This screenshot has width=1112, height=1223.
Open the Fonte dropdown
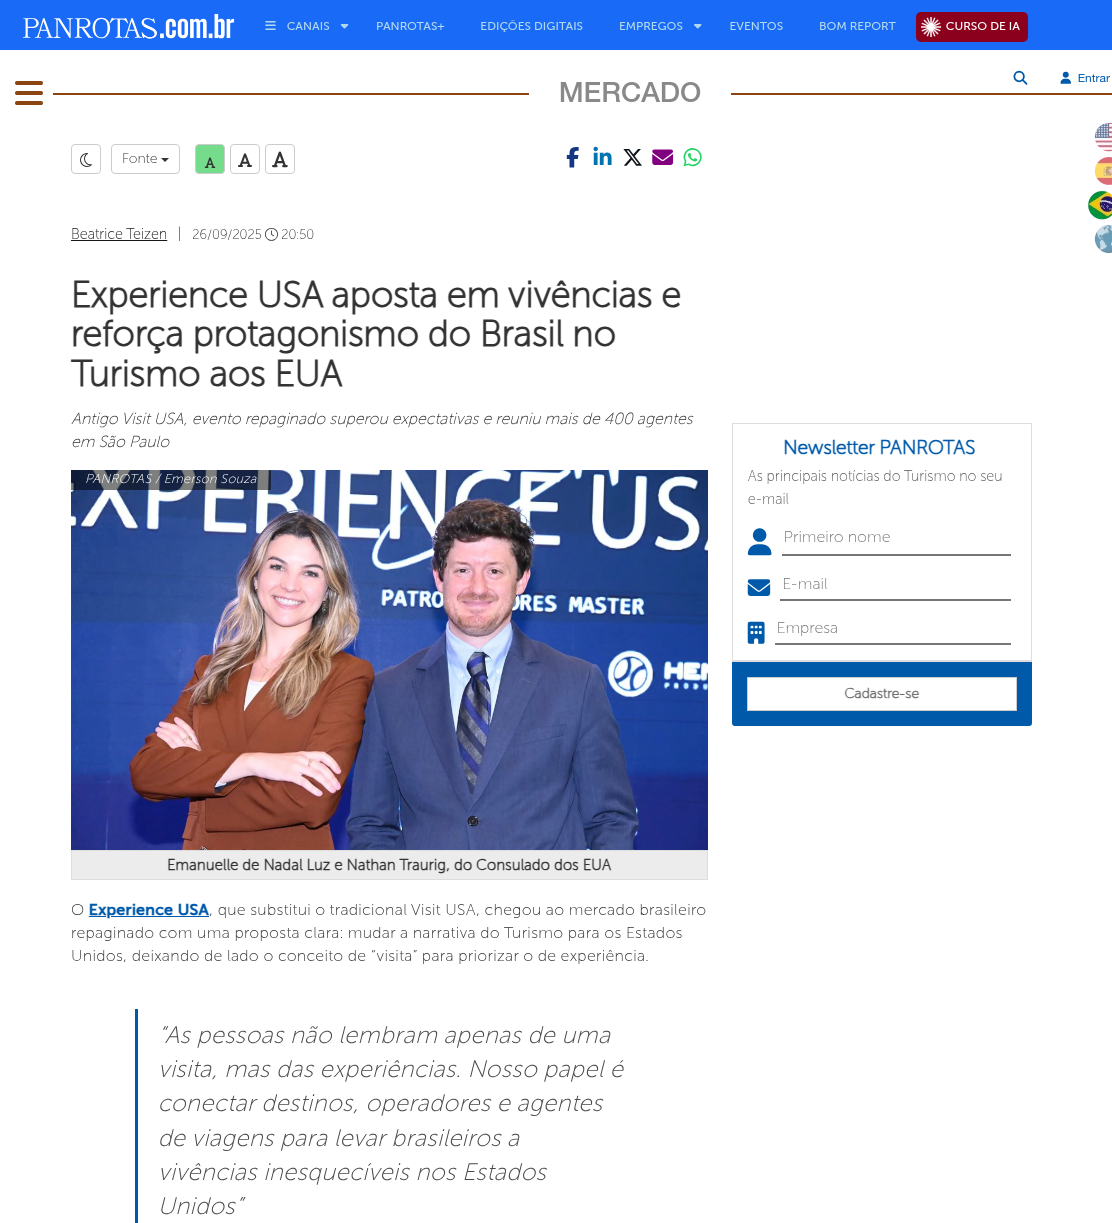145,159
